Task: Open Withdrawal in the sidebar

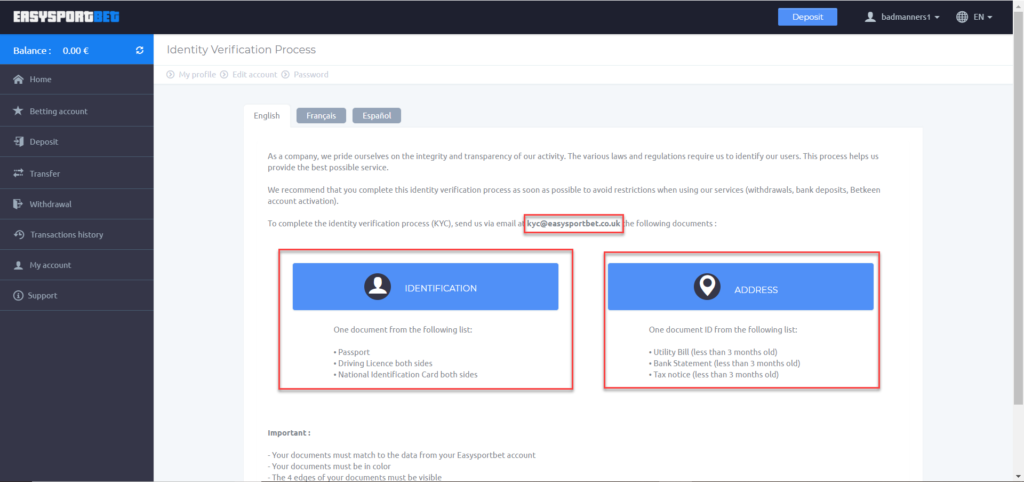Action: pyautogui.click(x=76, y=204)
